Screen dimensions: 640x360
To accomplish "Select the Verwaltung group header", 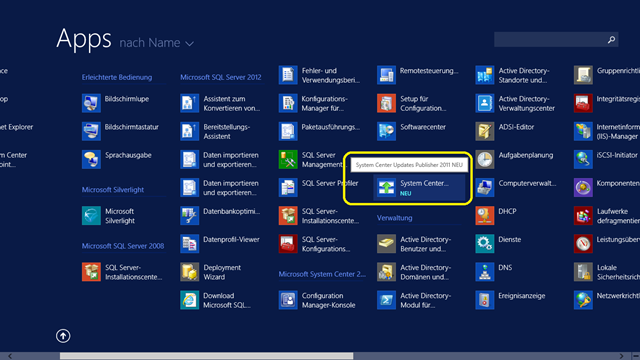I will [x=394, y=218].
